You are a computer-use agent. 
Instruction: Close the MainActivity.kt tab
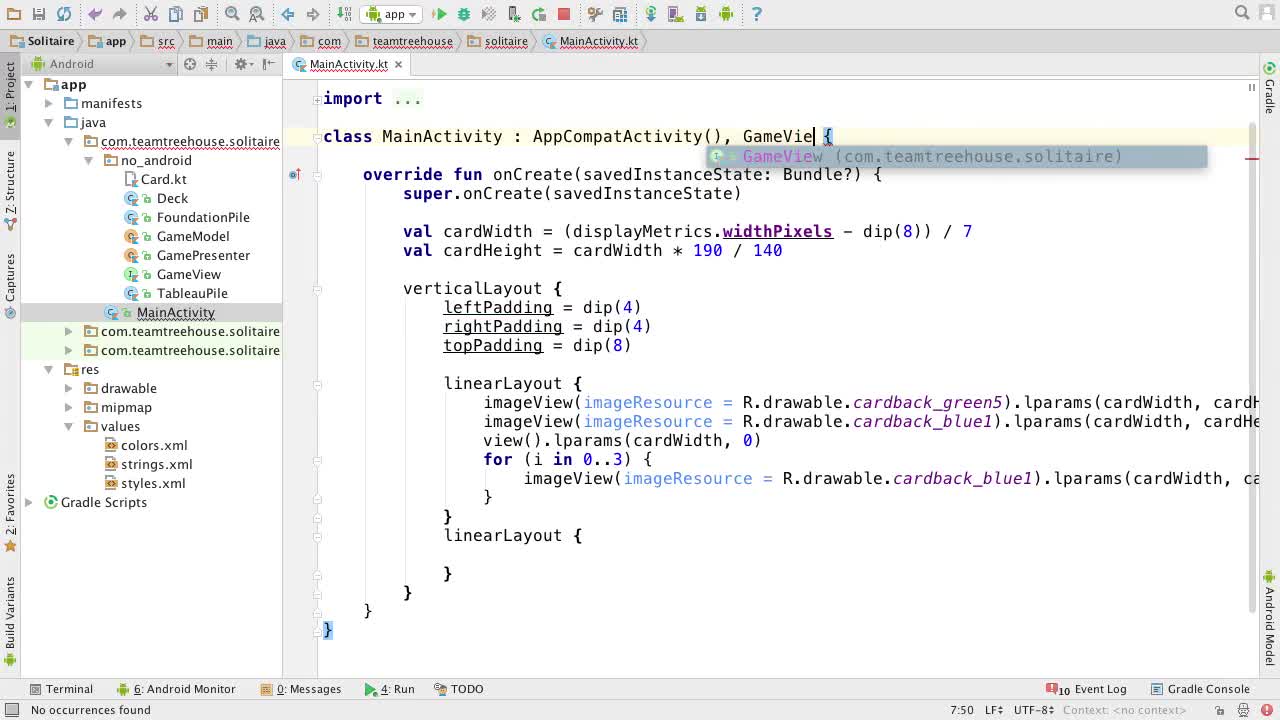tap(398, 64)
